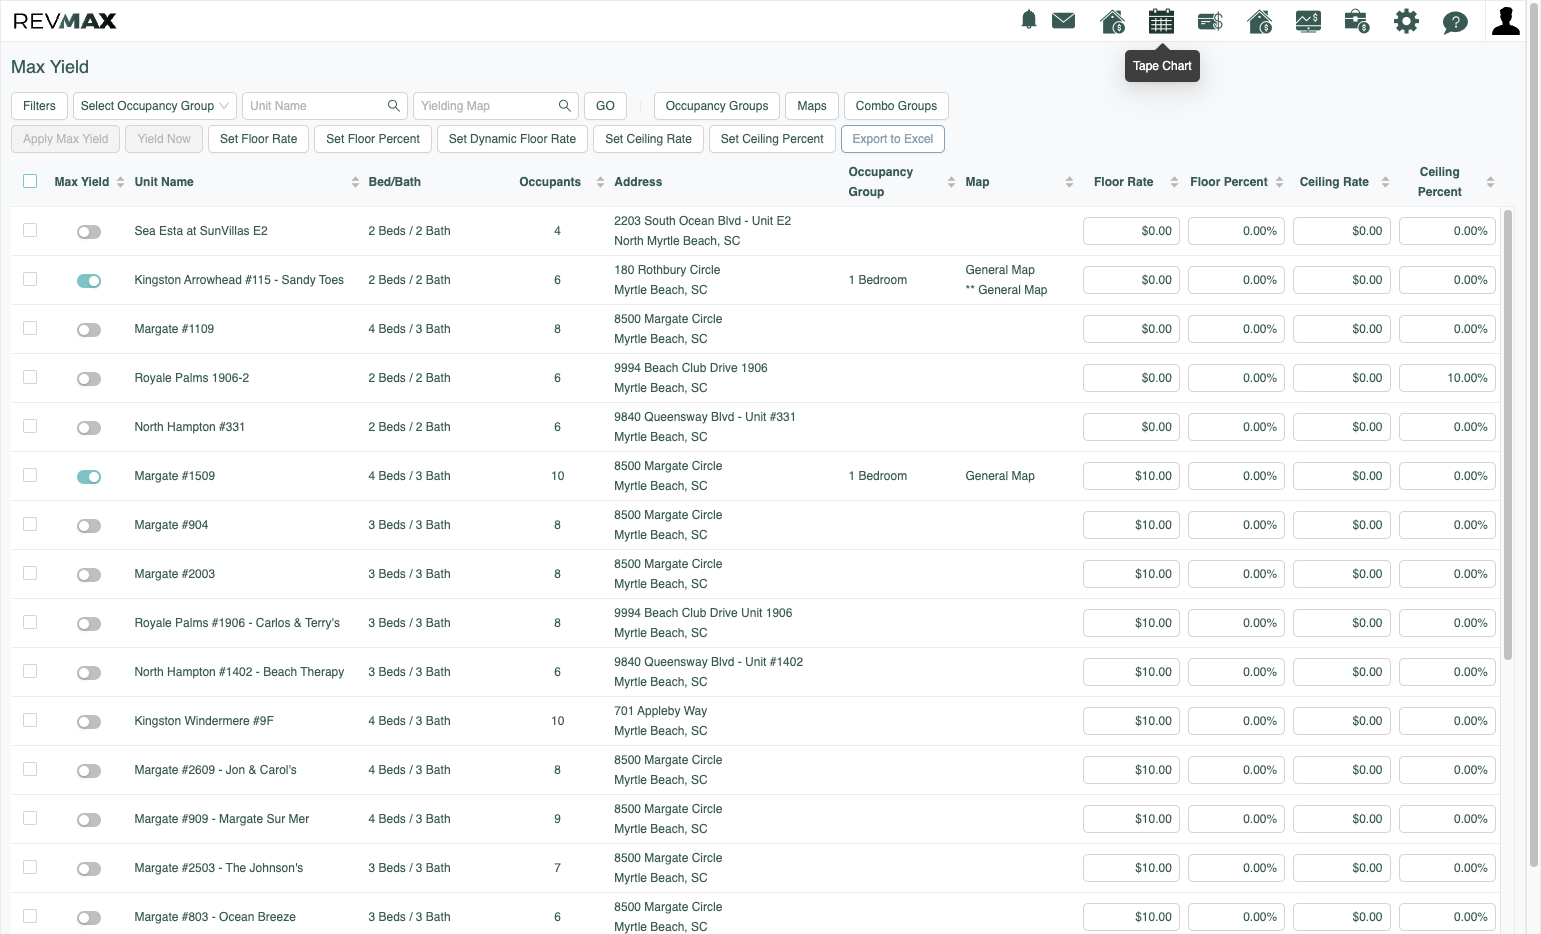1541x934 pixels.
Task: Enable Max Yield for Royale Palms 1906-2
Action: [x=89, y=379]
